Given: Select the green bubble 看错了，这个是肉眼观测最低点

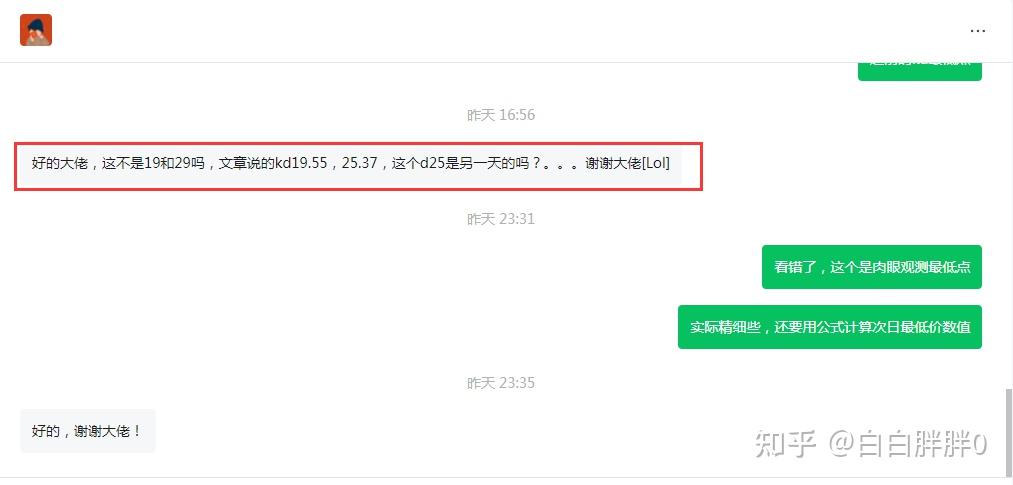Looking at the screenshot, I should tap(872, 267).
